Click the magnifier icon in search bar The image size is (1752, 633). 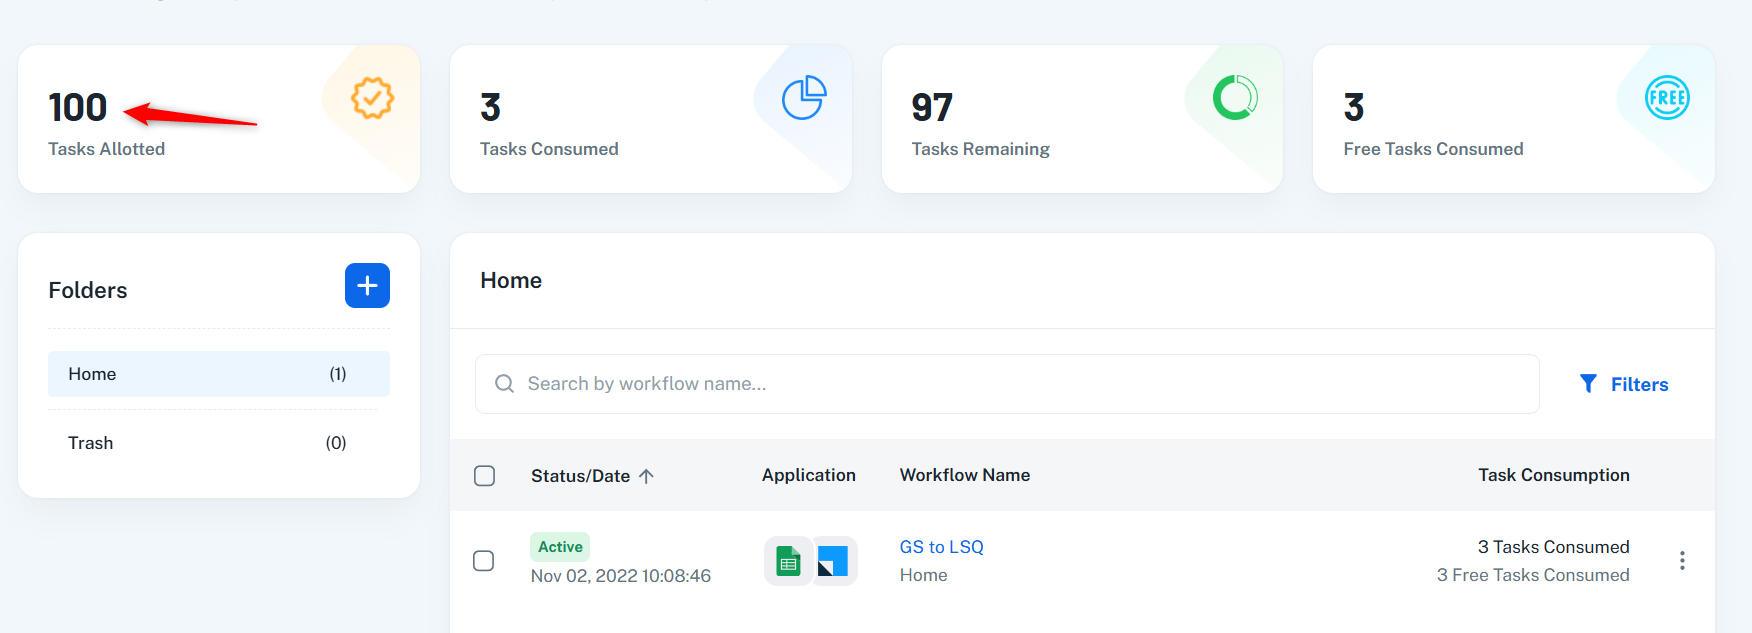tap(504, 384)
